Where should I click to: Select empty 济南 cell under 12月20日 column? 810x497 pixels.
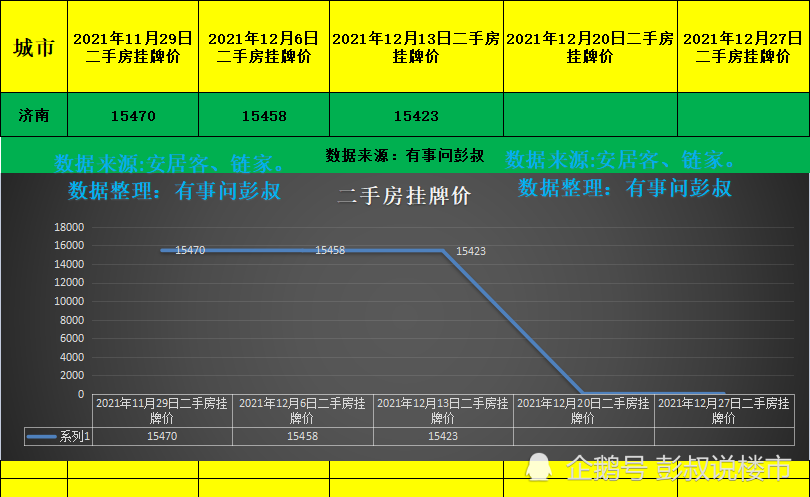click(590, 115)
